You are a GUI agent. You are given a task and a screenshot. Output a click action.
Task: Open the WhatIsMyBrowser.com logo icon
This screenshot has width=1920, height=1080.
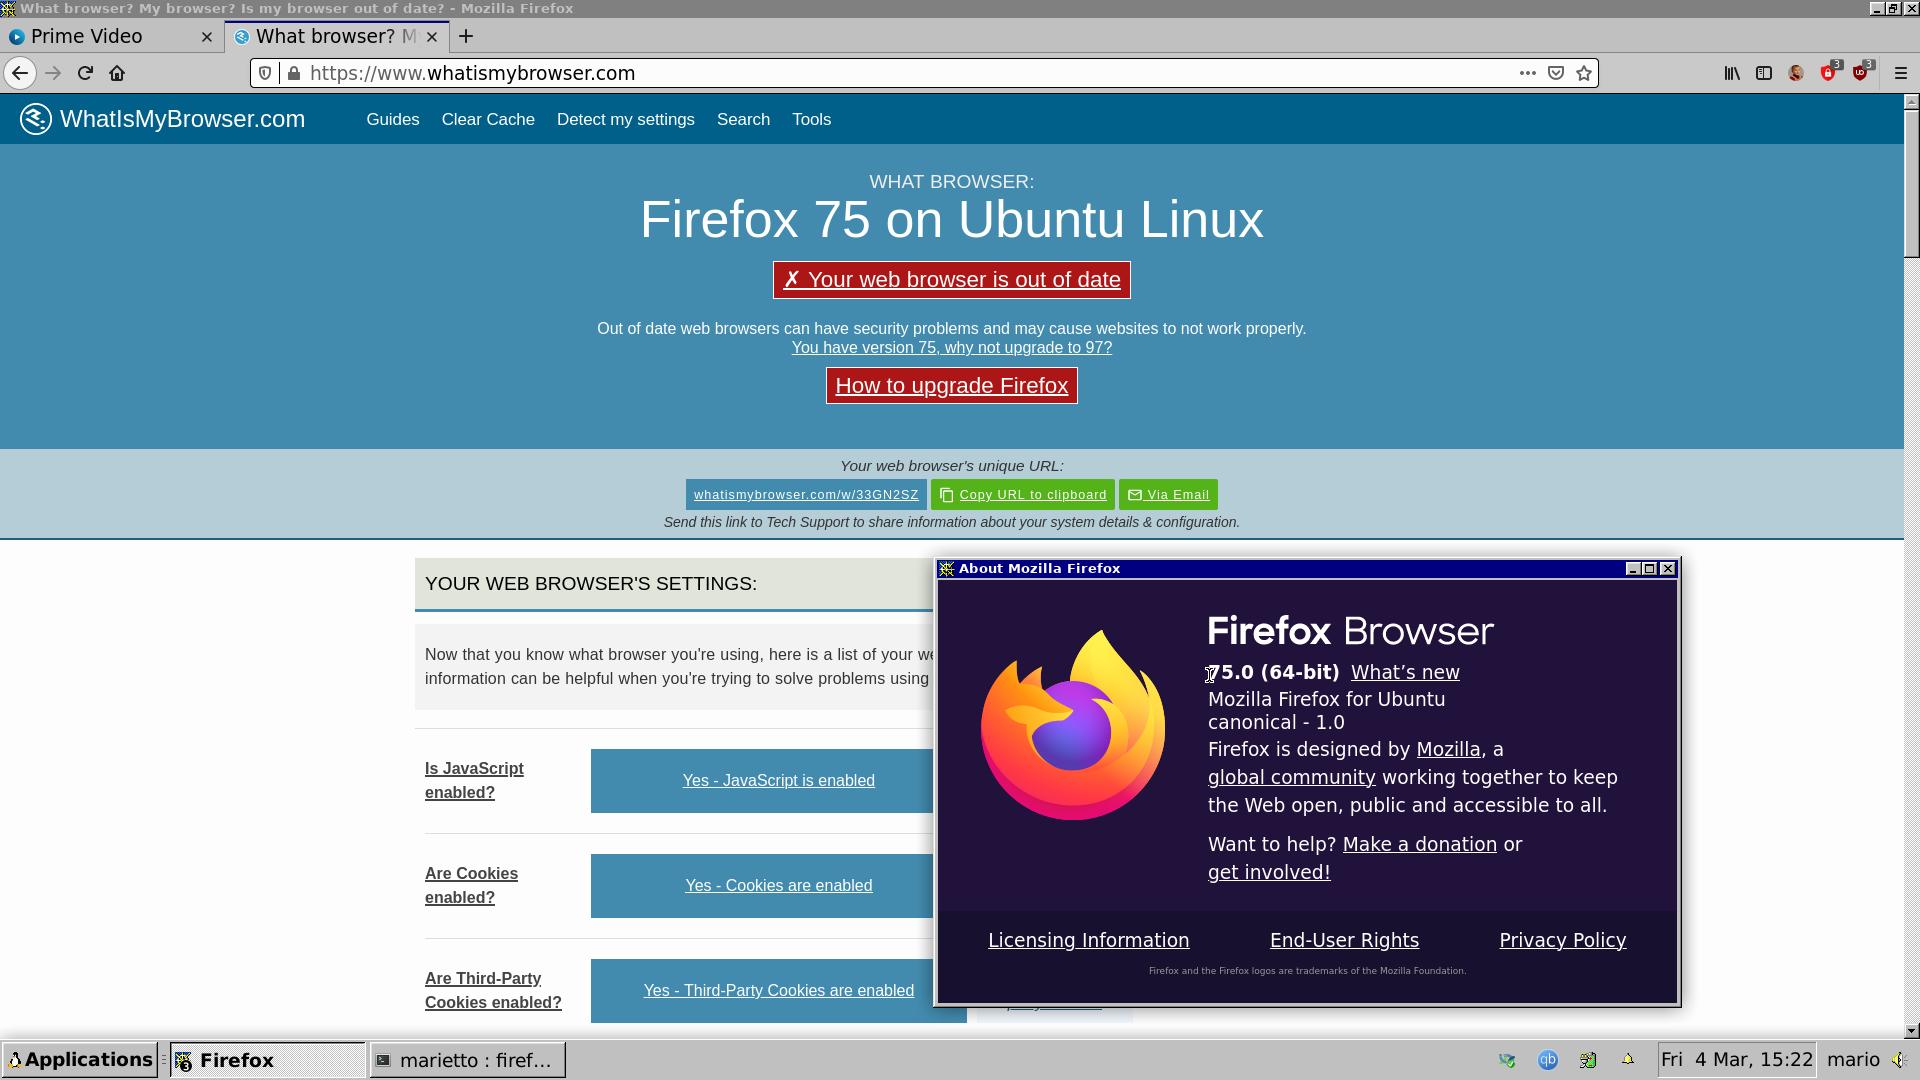(x=36, y=118)
